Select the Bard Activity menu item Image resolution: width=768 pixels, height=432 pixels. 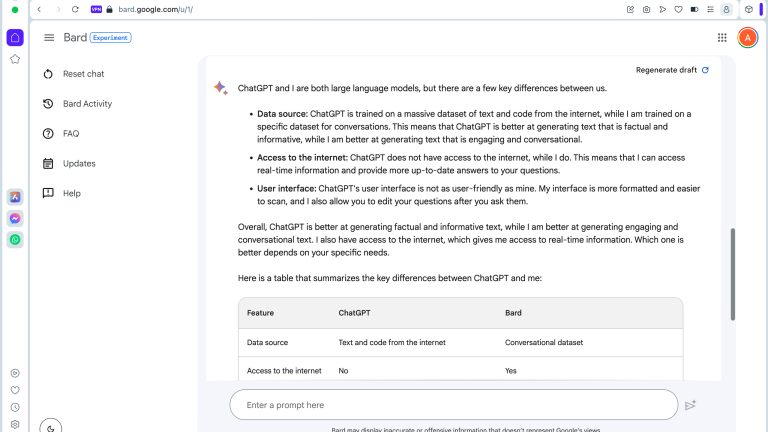tap(87, 104)
